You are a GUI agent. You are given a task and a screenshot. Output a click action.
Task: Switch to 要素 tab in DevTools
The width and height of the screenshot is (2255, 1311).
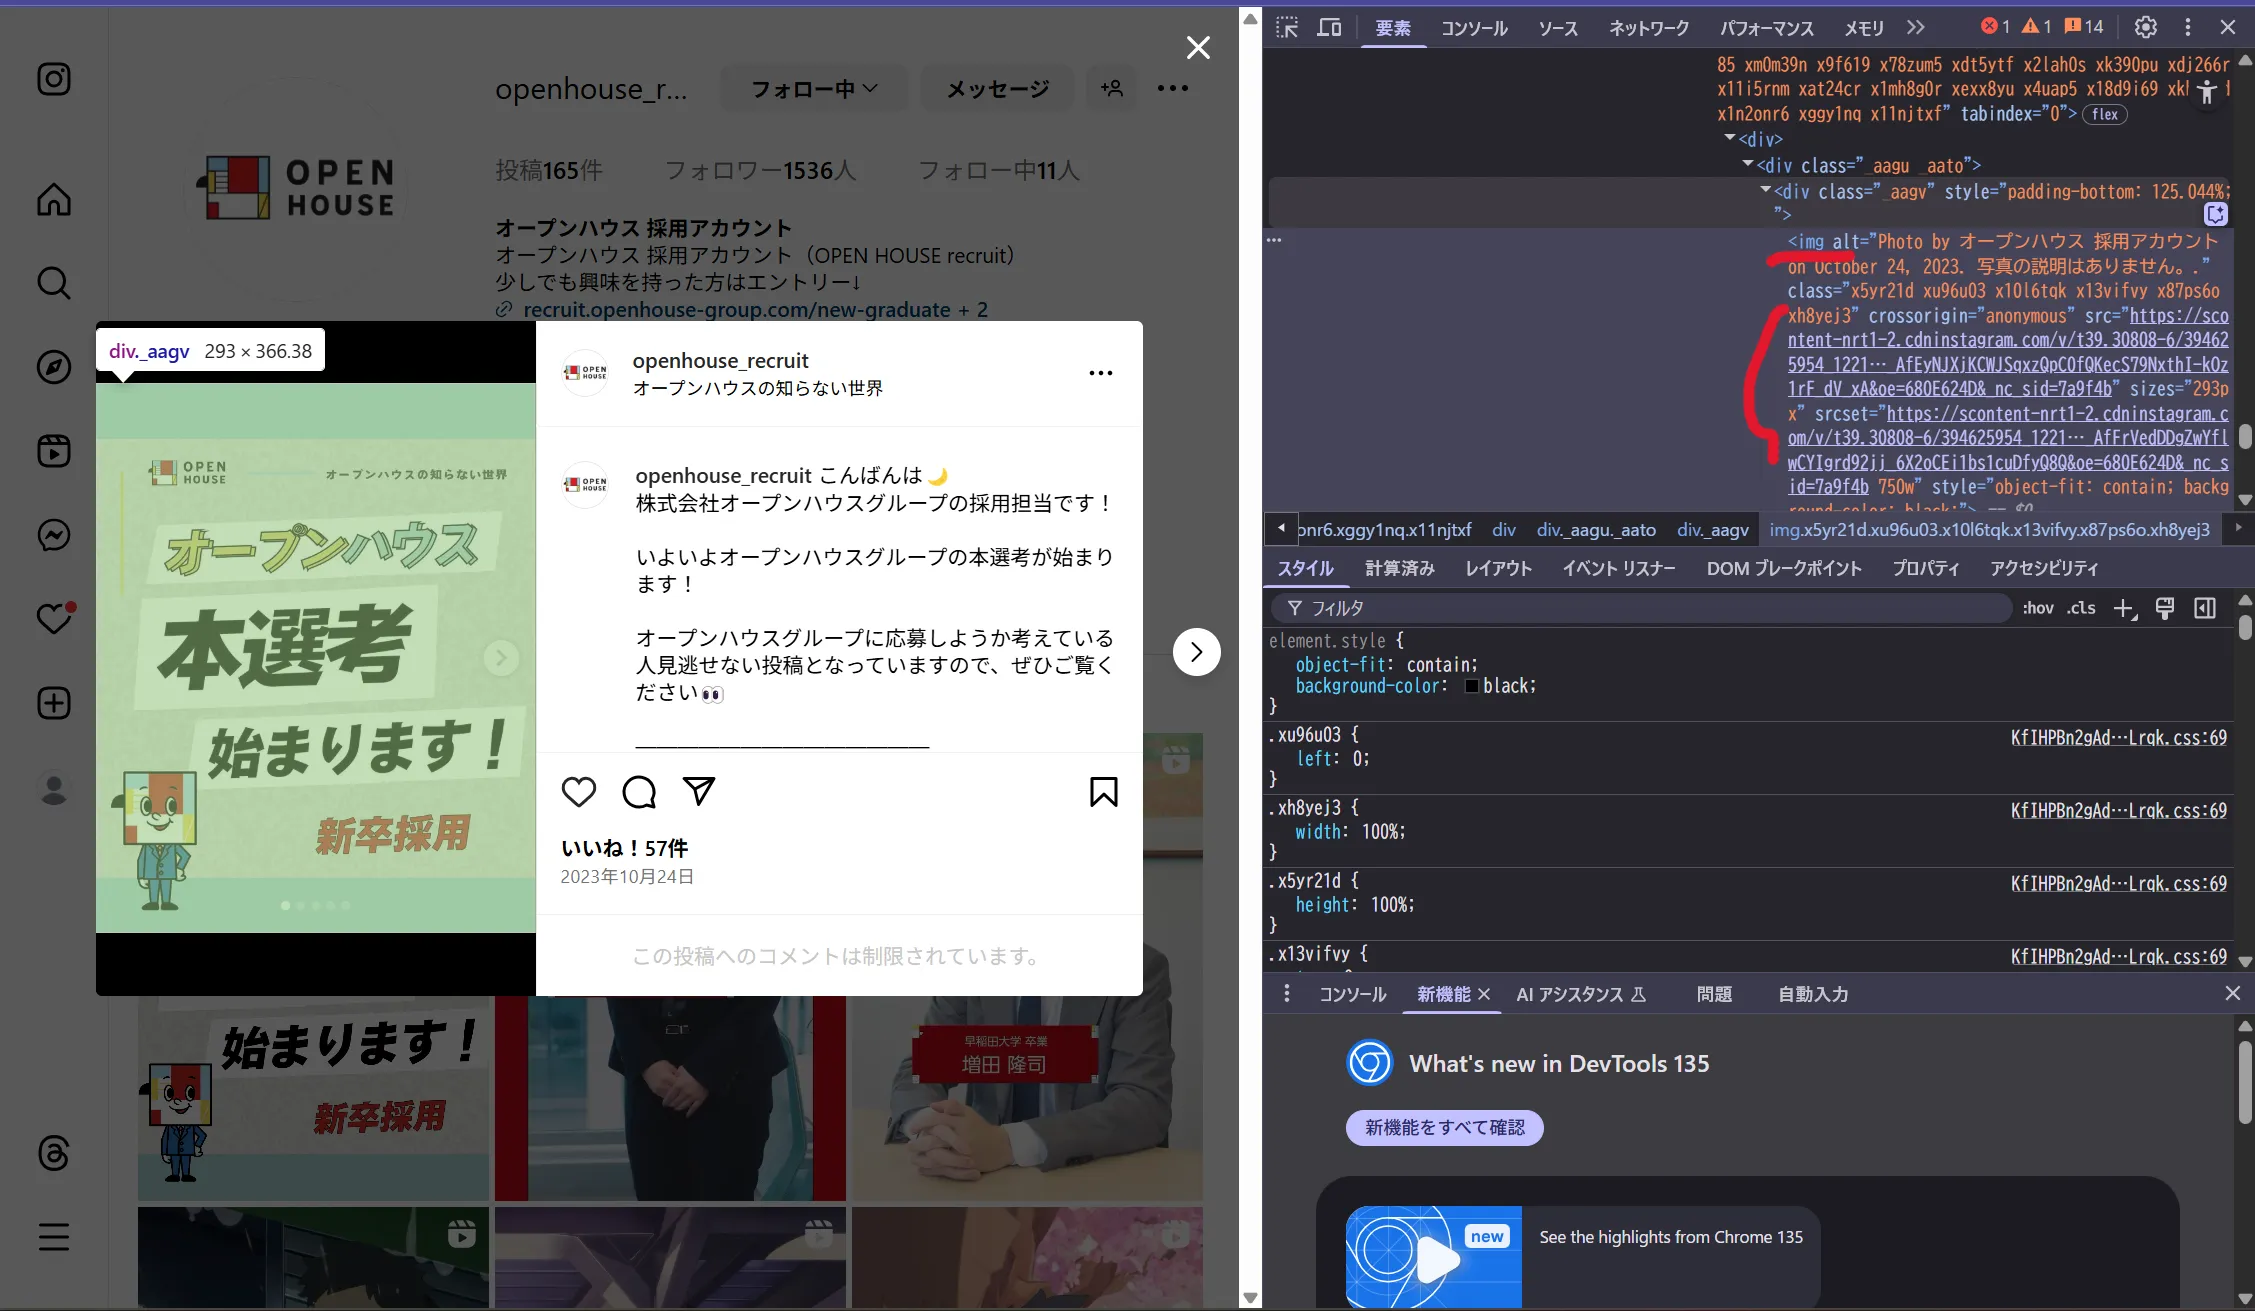click(1393, 28)
